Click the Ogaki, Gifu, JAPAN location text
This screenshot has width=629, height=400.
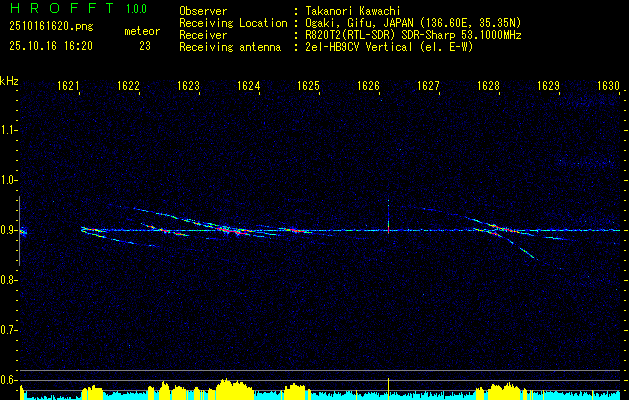[x=413, y=23]
